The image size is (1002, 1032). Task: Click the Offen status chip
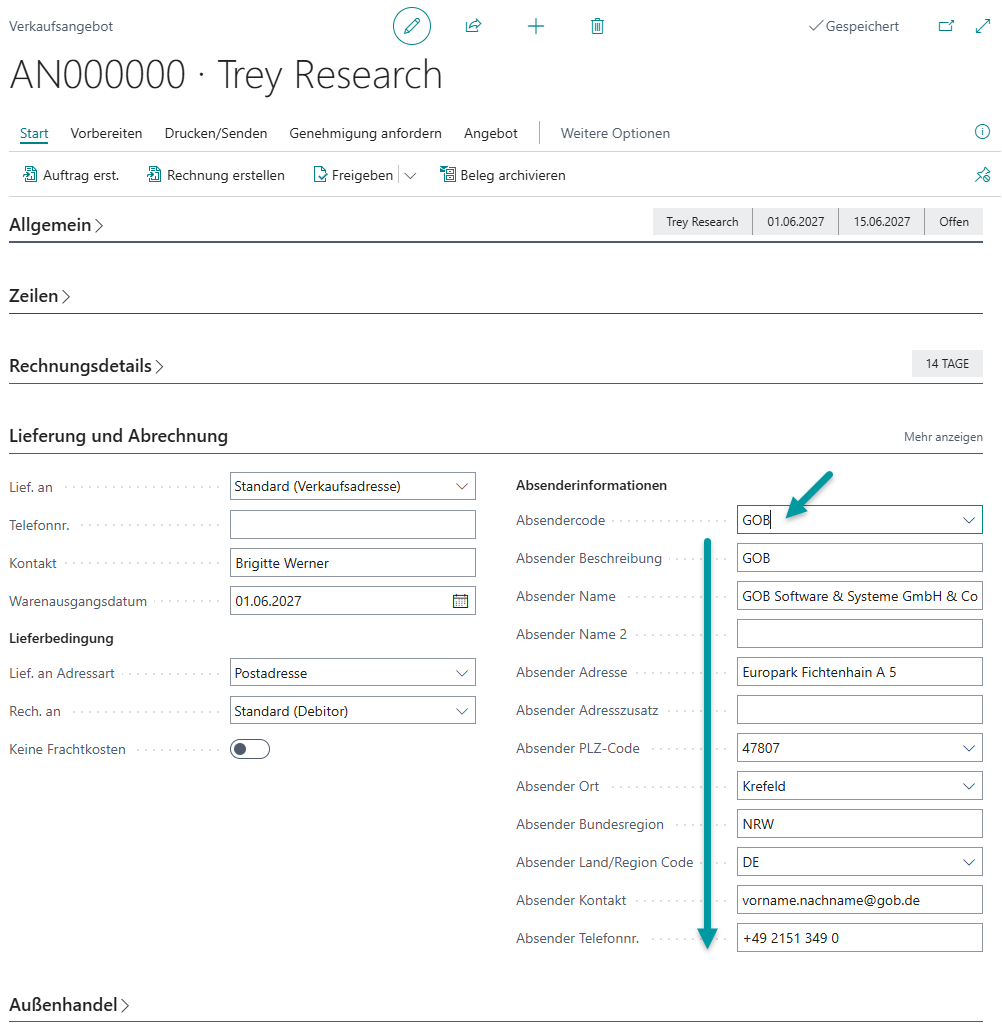click(x=953, y=222)
